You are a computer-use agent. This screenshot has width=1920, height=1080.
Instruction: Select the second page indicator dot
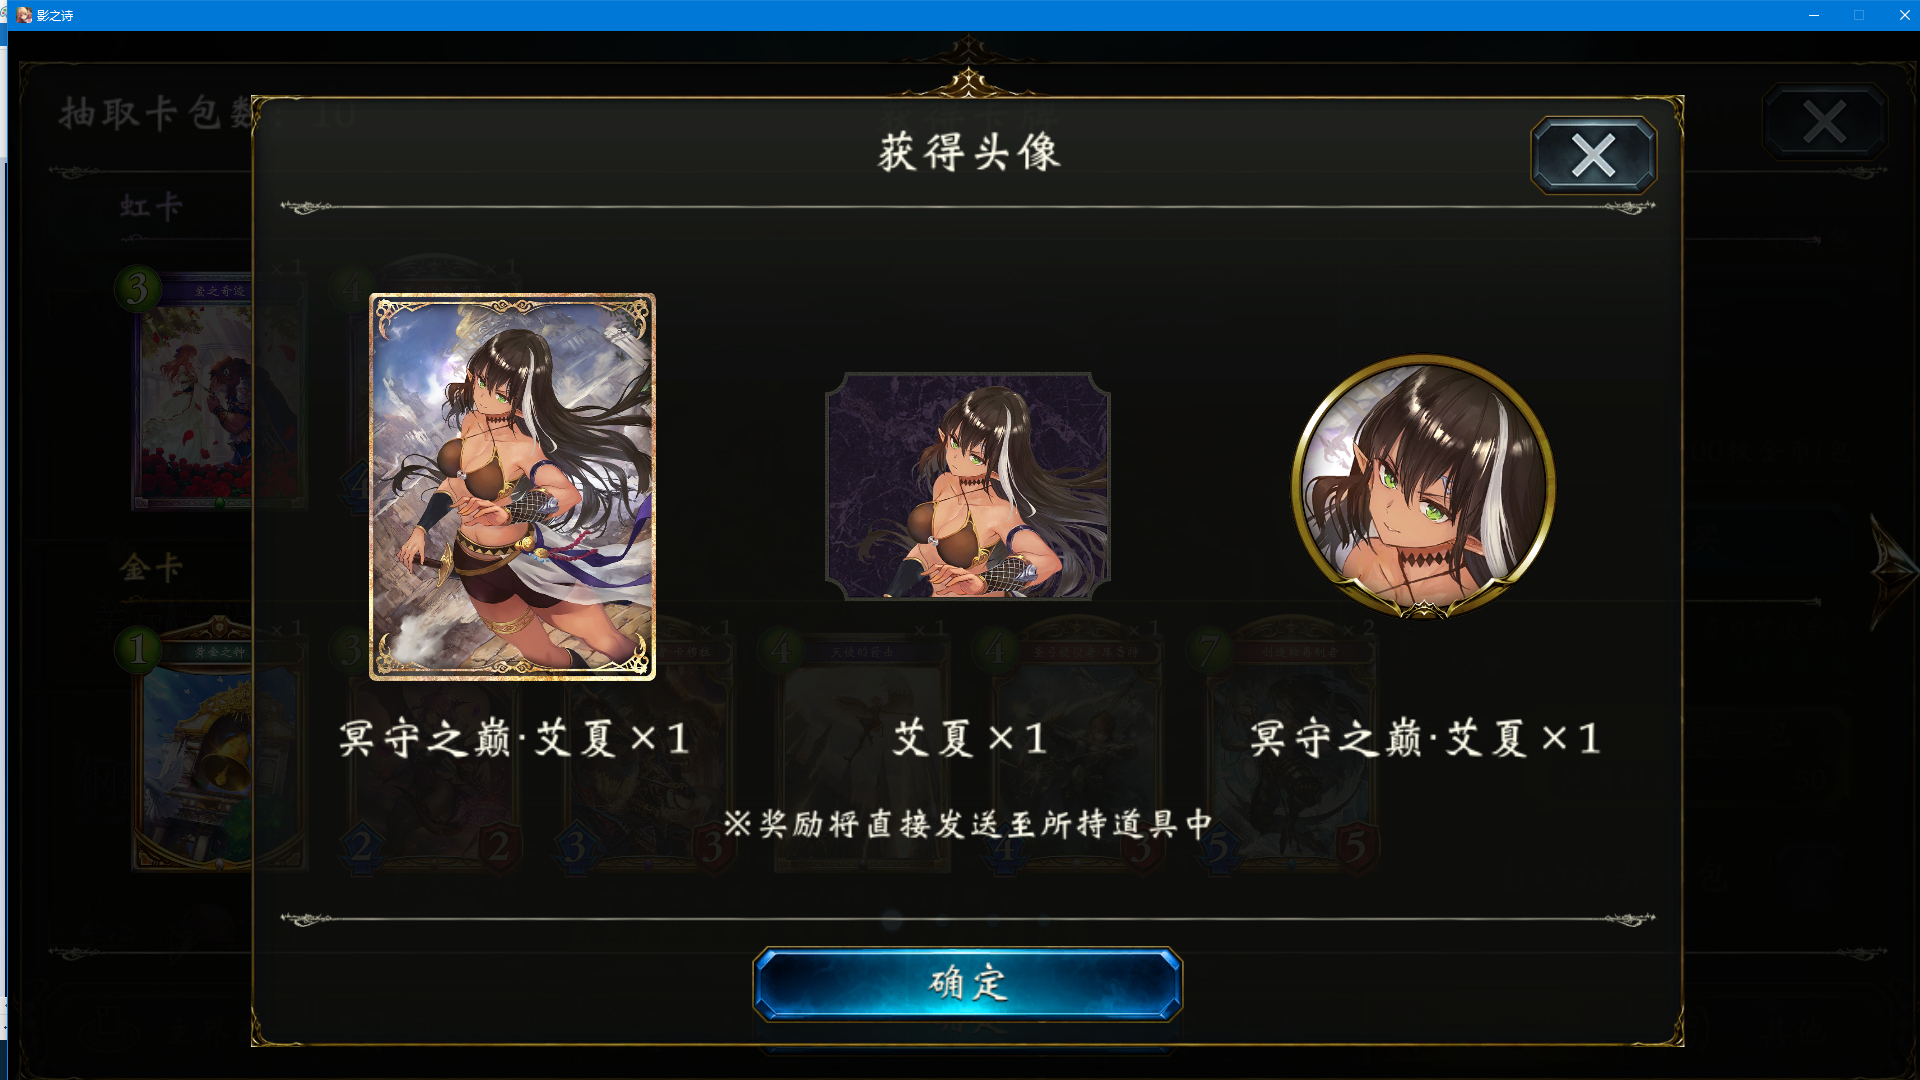(x=943, y=920)
